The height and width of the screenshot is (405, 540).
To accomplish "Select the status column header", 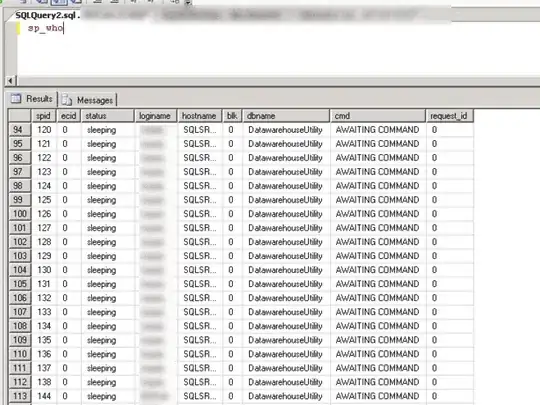I will (x=107, y=116).
